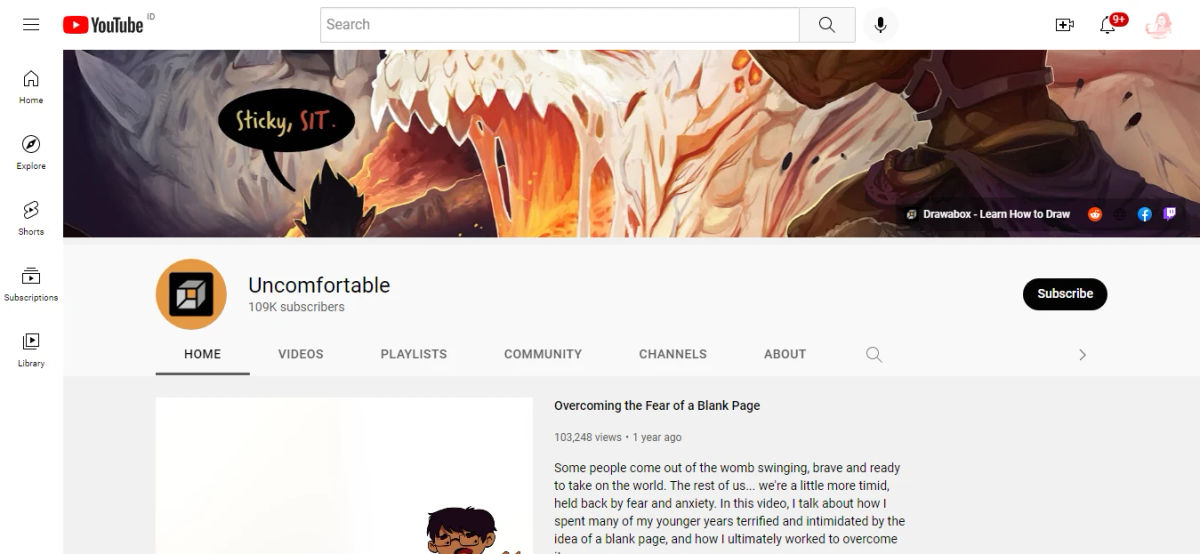
Task: Open Explore in sidebar
Action: point(31,152)
